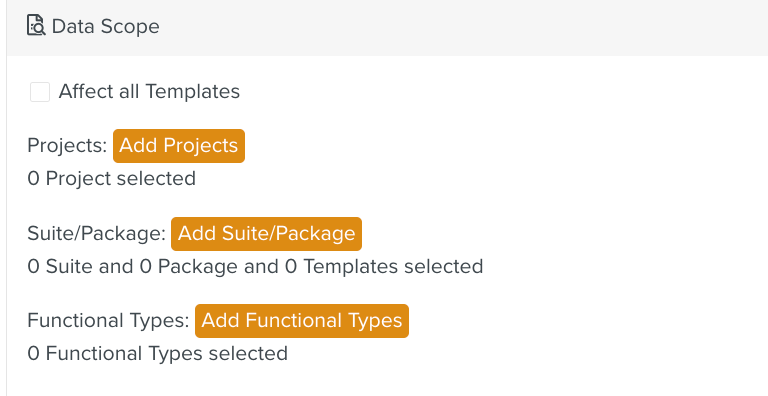
Task: Click the 0 Suite and 0 Package summary text
Action: point(255,267)
